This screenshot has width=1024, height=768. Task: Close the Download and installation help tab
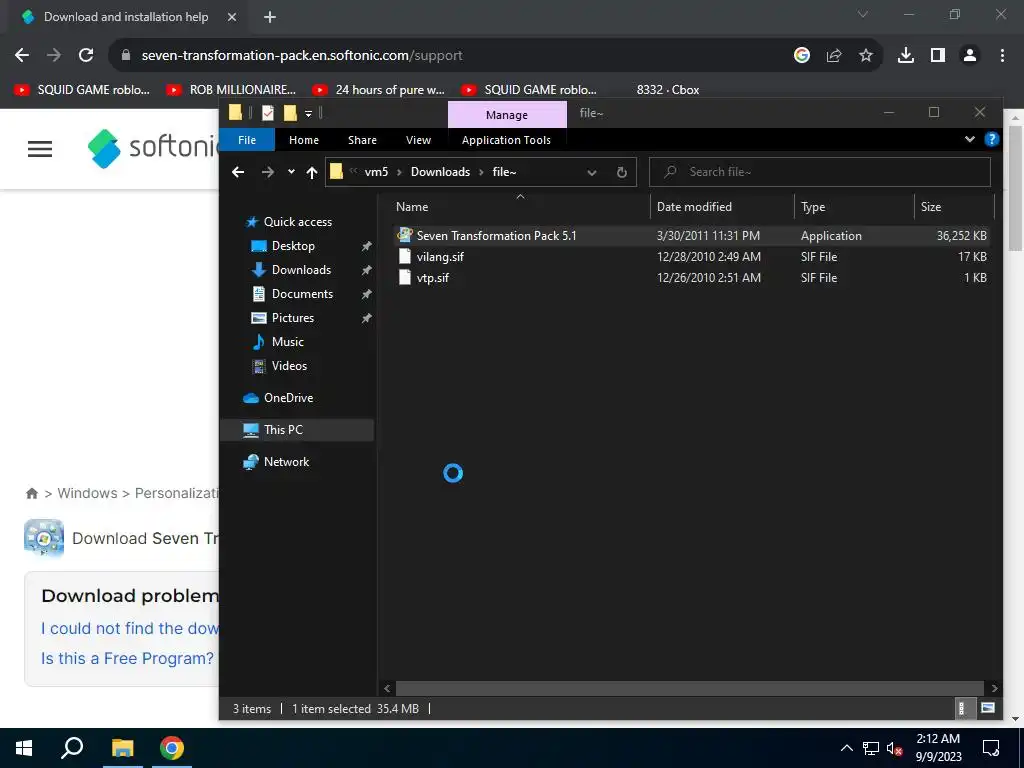point(232,17)
